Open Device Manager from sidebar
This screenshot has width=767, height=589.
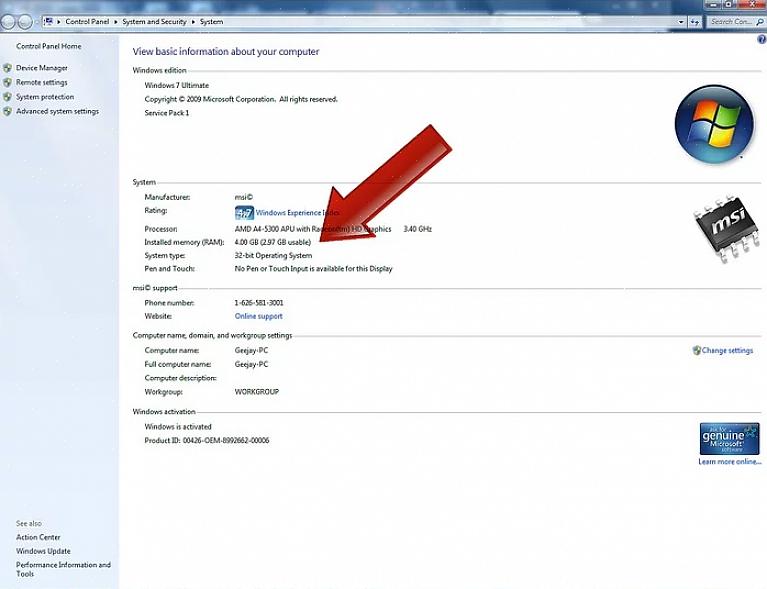[x=42, y=68]
